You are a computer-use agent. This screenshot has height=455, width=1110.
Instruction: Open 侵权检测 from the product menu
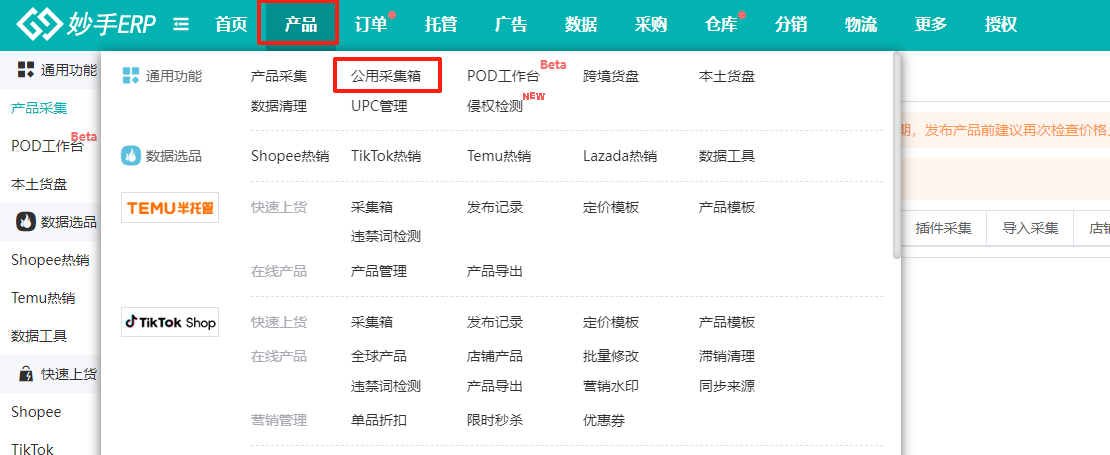[x=495, y=106]
